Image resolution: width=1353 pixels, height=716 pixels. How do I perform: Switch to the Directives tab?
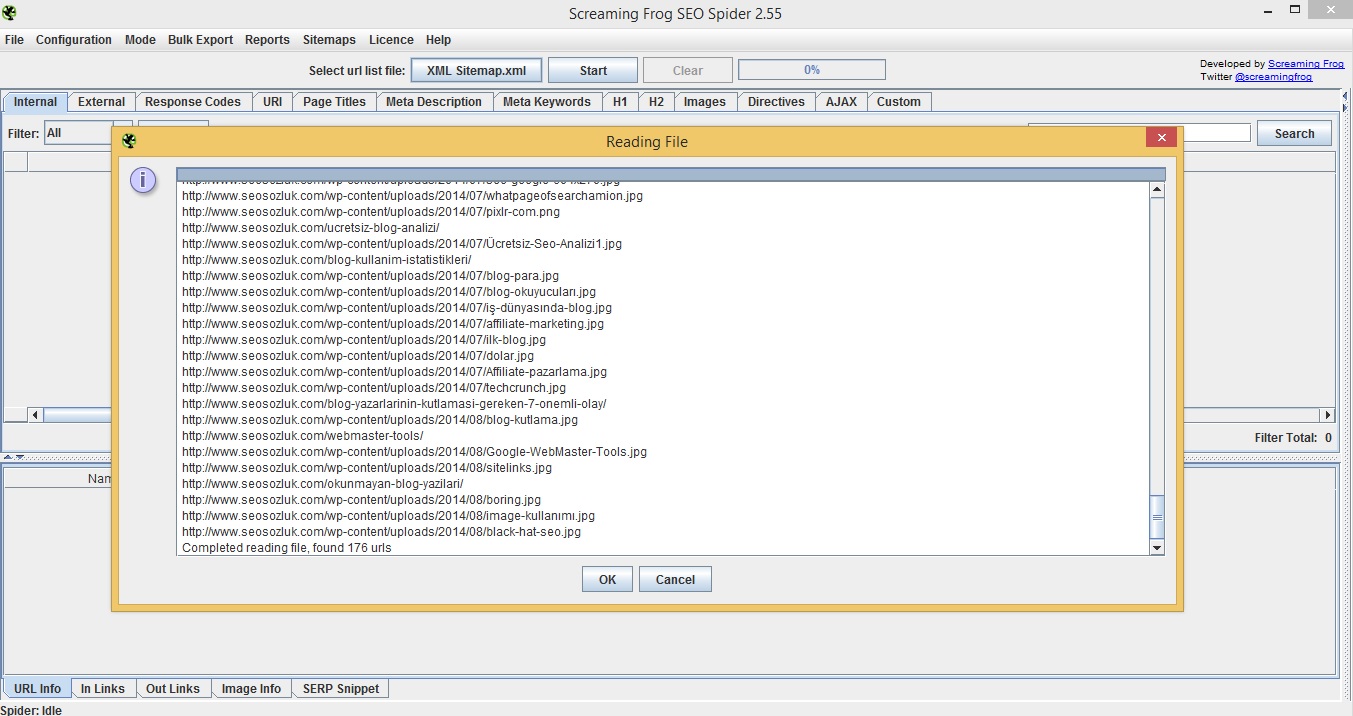click(x=776, y=102)
